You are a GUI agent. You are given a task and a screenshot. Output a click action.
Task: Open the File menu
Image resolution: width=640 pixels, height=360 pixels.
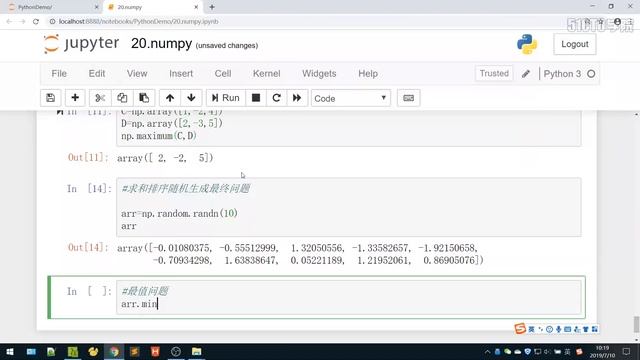59,73
